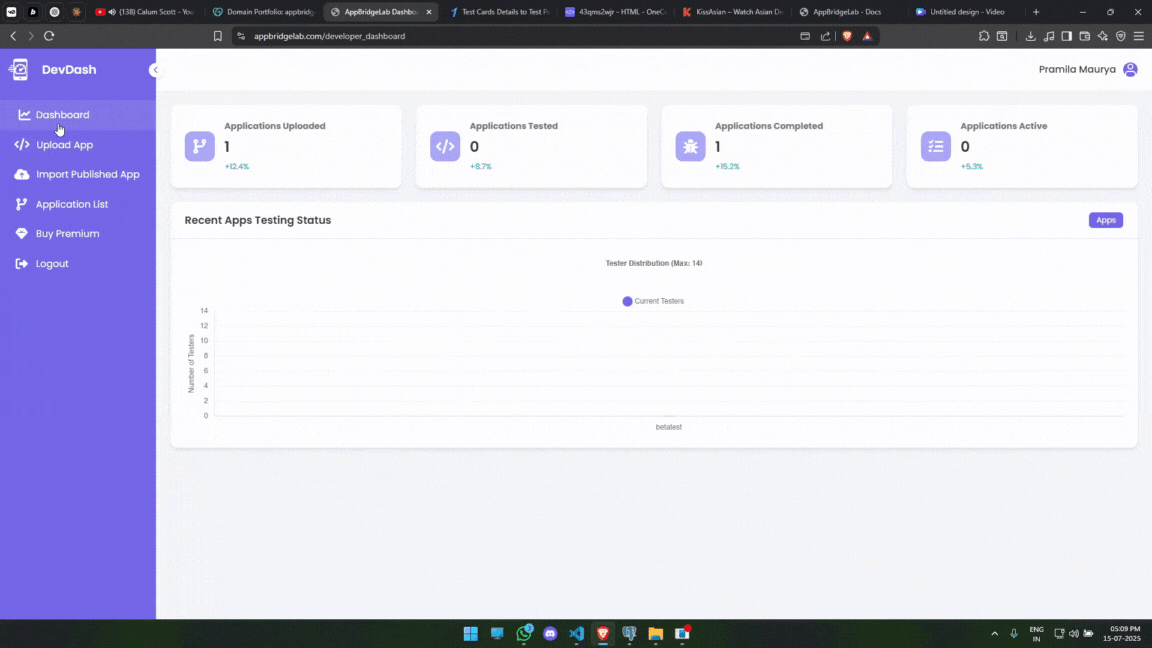Open the Brave wallet icon
Image resolution: width=1152 pixels, height=648 pixels.
click(x=1084, y=36)
